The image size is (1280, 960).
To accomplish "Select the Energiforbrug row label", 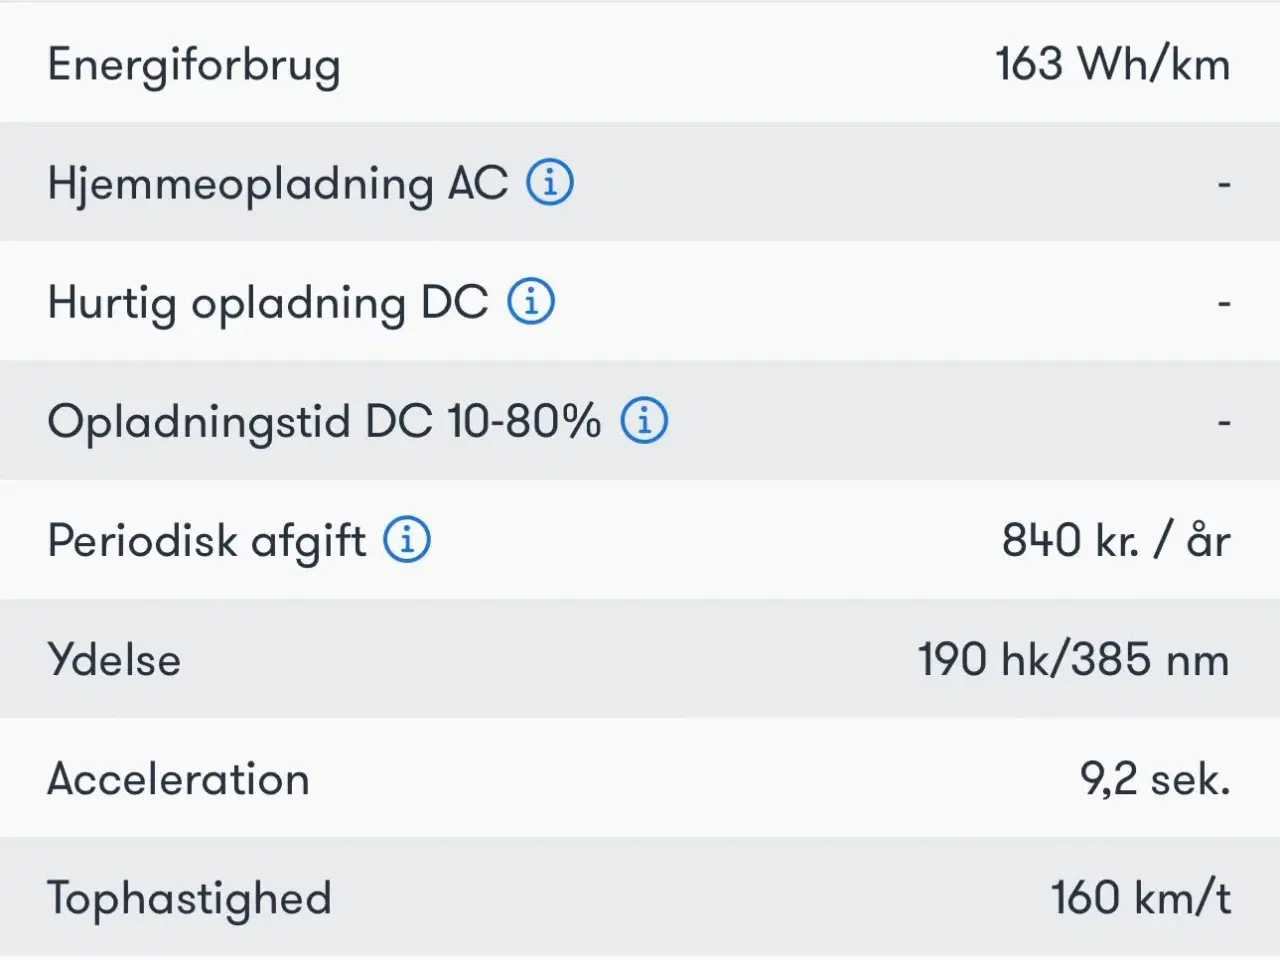I will [x=194, y=65].
